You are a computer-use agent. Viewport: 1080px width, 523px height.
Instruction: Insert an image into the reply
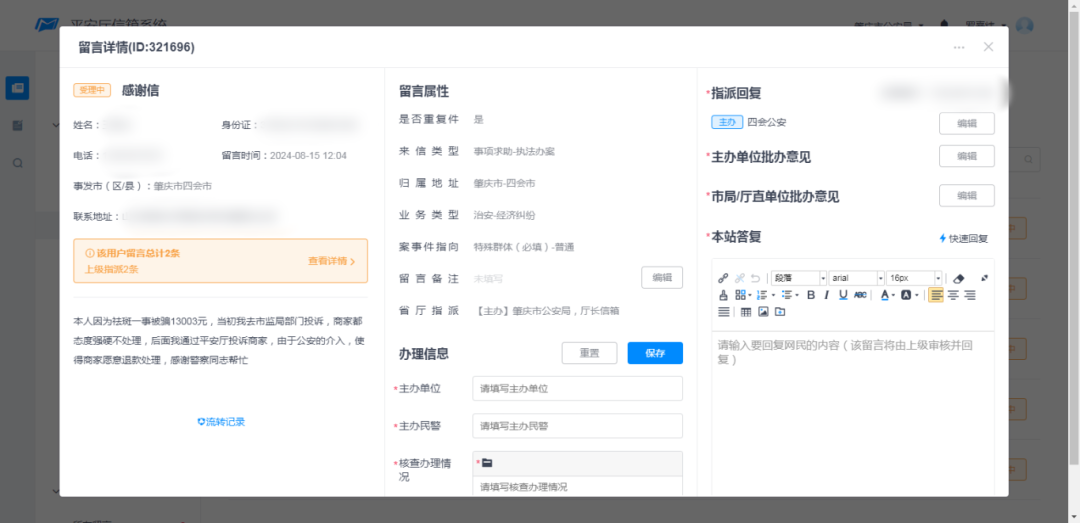[763, 311]
